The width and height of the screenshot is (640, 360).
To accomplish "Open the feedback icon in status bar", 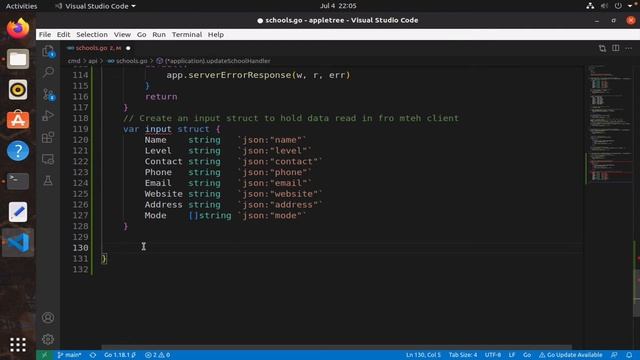I will point(614,355).
